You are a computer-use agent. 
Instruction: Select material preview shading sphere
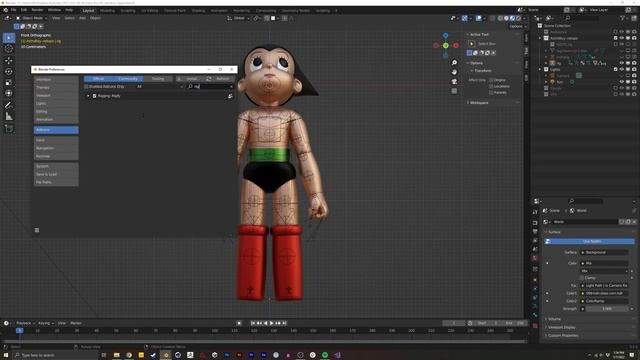point(512,18)
